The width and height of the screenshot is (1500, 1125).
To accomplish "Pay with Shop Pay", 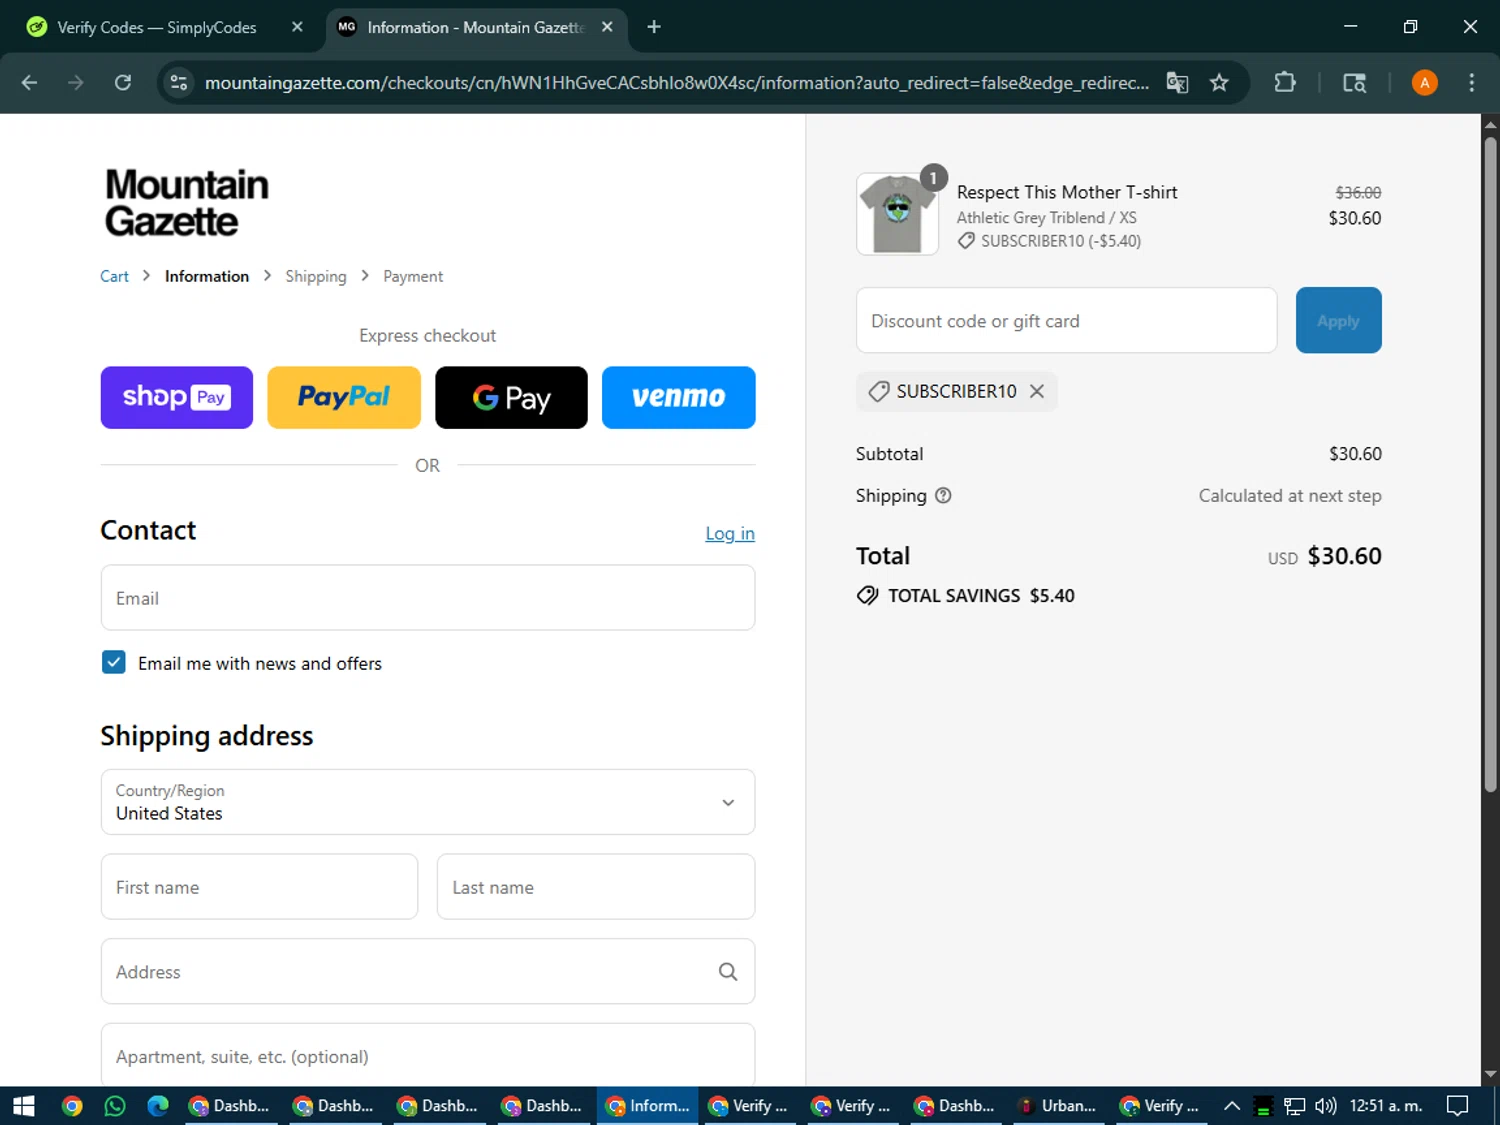I will click(177, 397).
